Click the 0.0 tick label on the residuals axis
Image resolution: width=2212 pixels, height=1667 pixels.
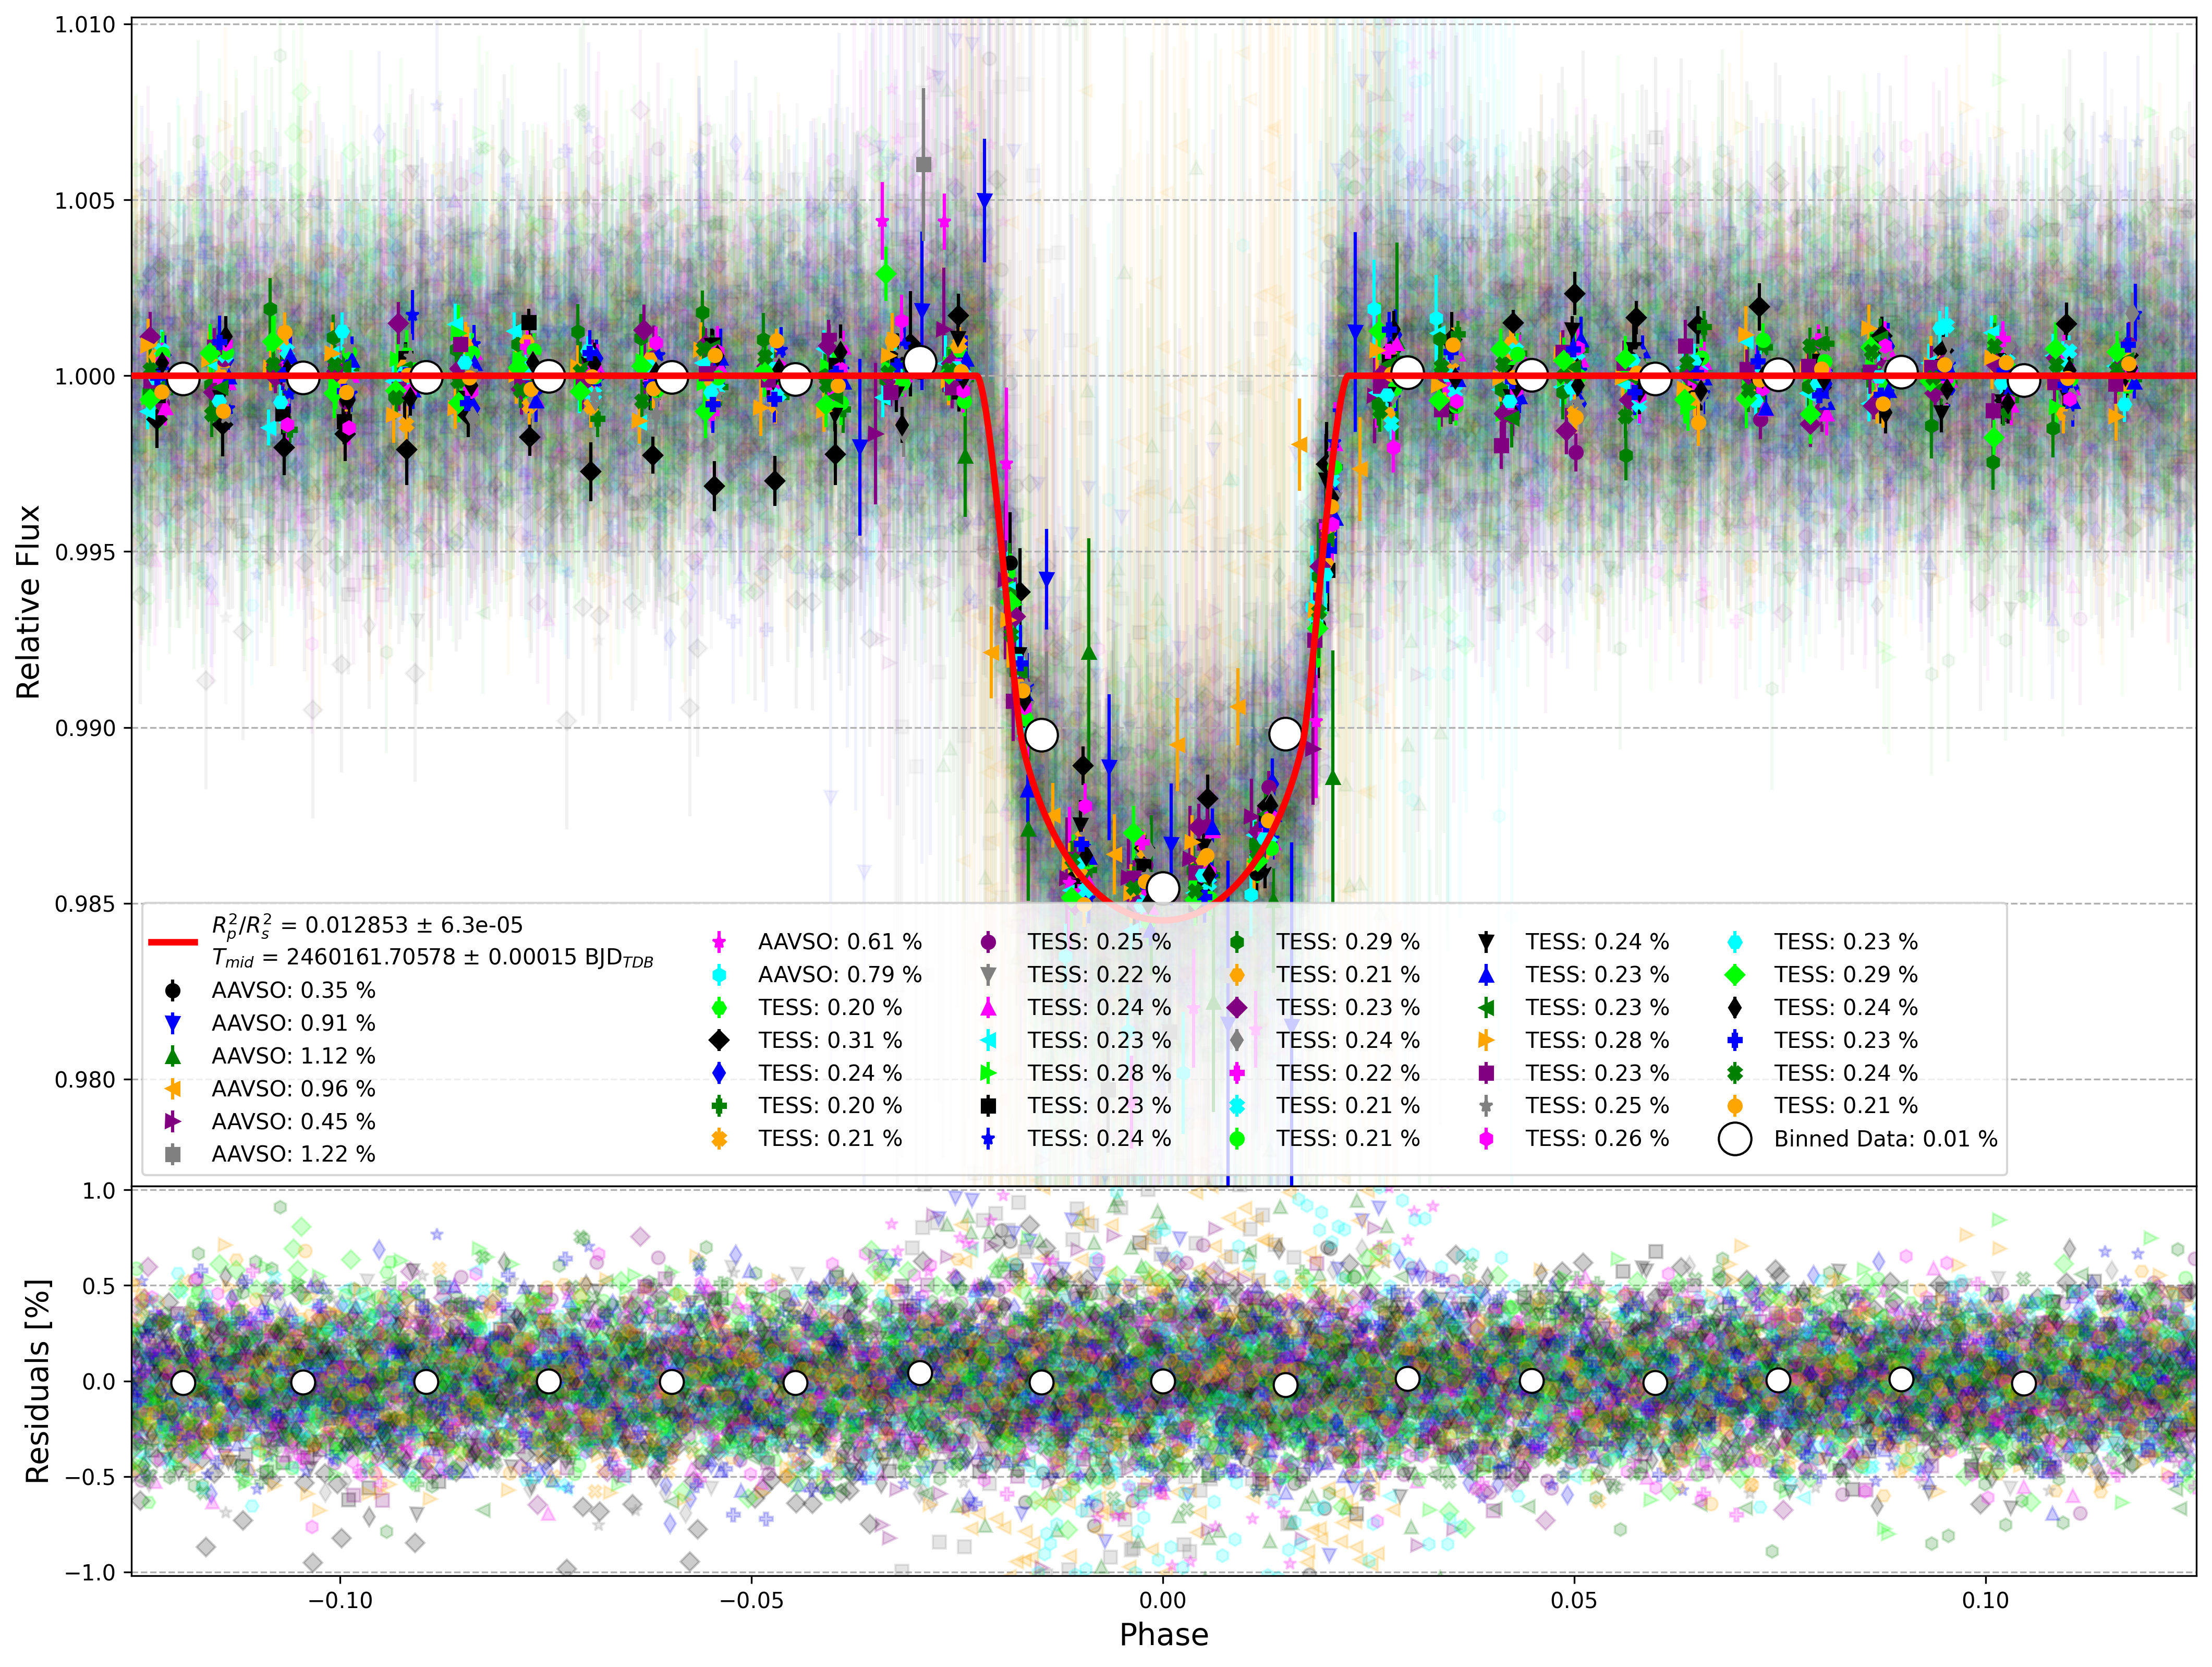click(x=99, y=1382)
